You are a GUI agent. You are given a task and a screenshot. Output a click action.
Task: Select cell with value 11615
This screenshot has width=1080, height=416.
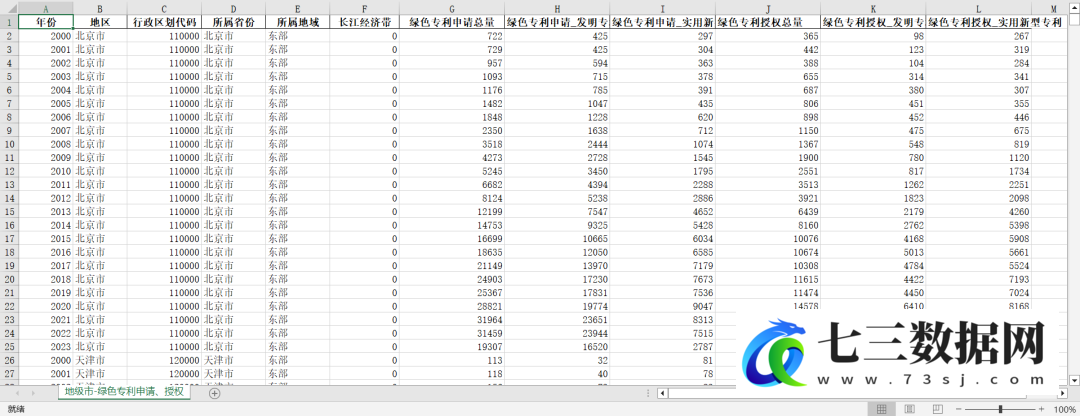[768, 279]
